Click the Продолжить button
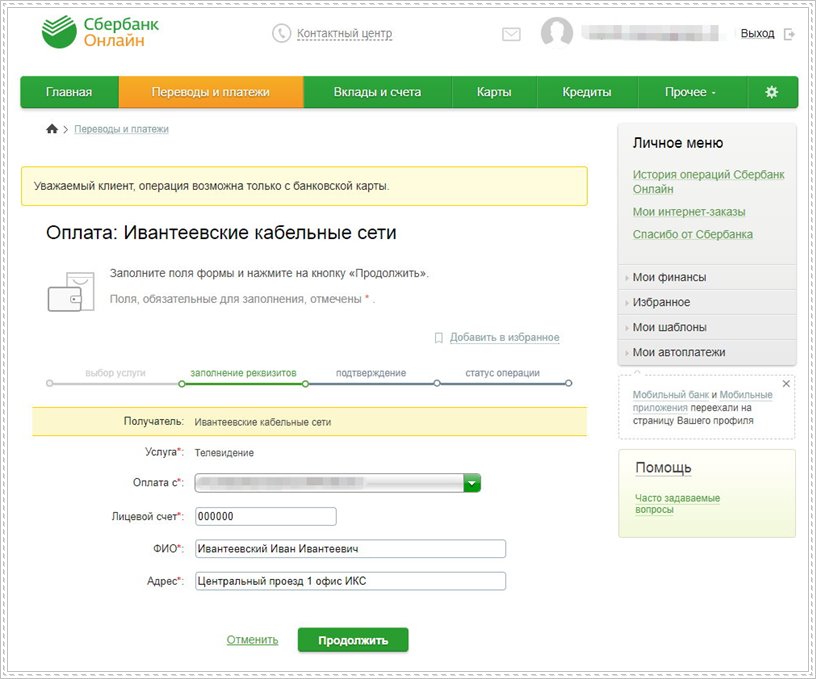 (353, 640)
